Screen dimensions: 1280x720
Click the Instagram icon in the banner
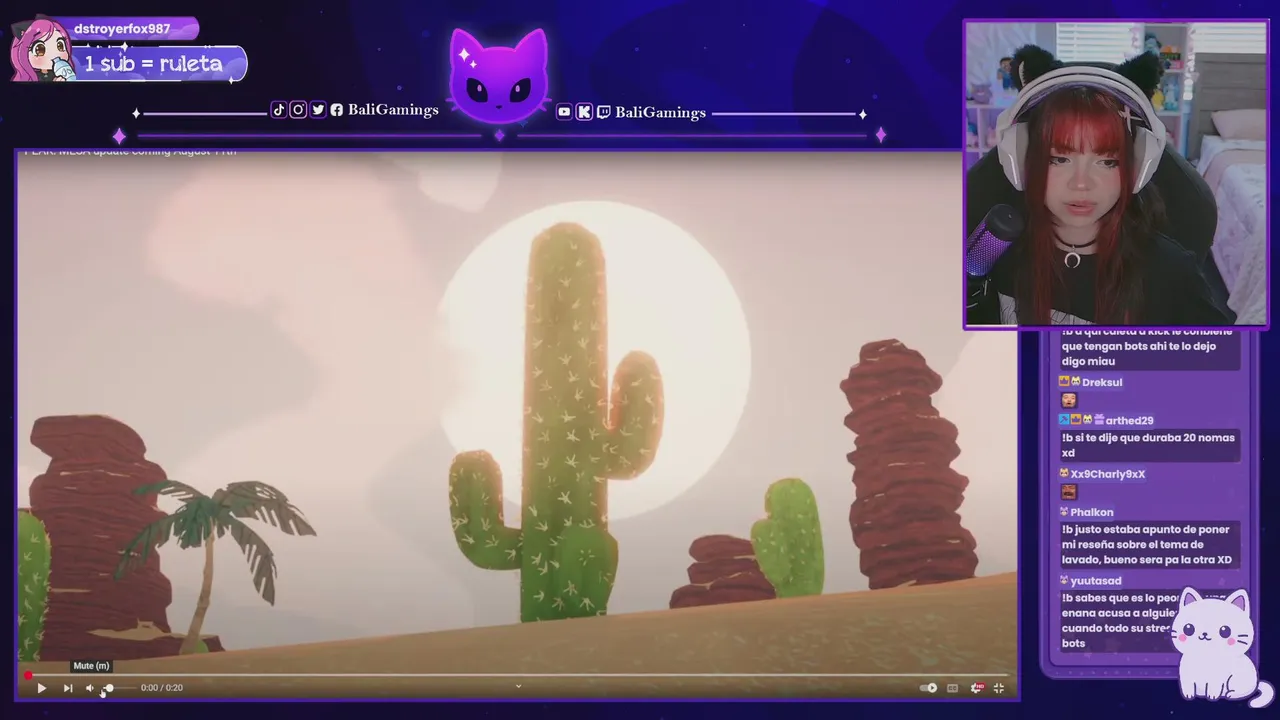pos(298,110)
